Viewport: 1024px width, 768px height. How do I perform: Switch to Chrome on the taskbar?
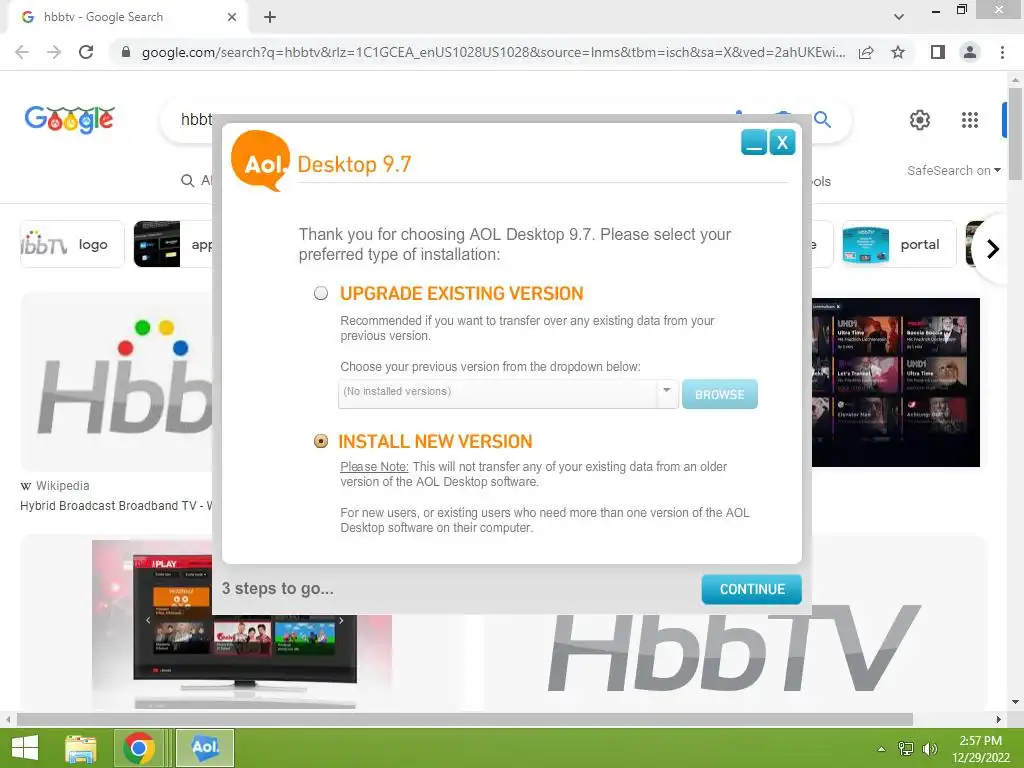(139, 748)
